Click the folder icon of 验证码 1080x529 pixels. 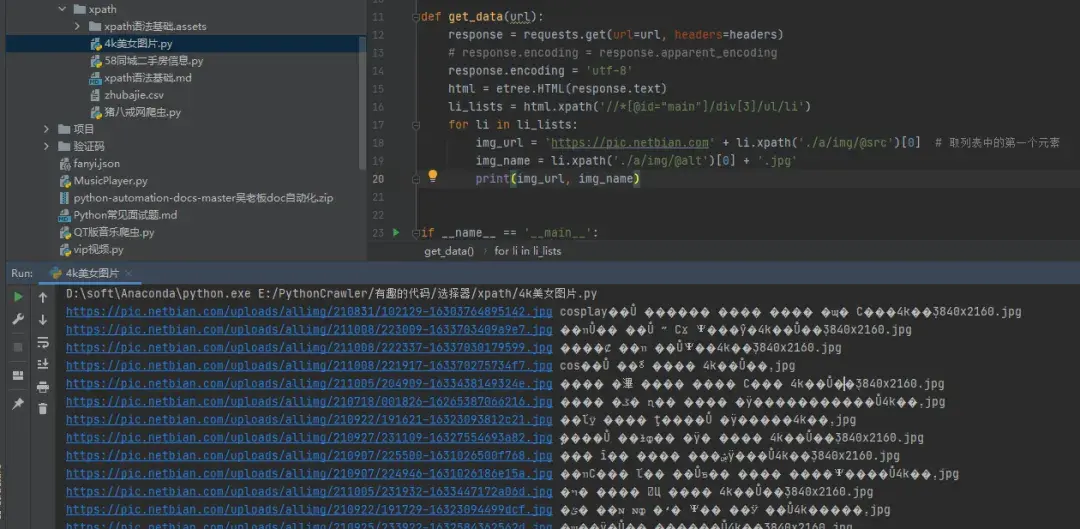click(x=65, y=147)
